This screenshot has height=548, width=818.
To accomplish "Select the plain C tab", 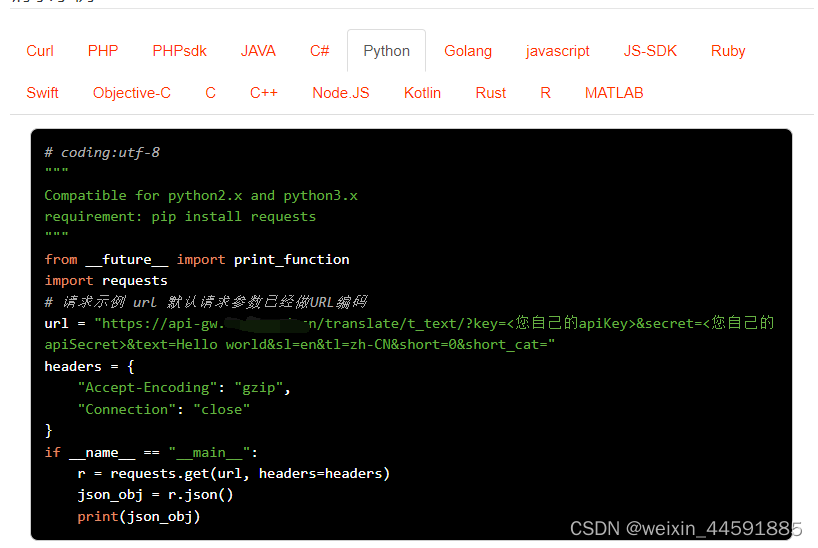I will point(210,93).
